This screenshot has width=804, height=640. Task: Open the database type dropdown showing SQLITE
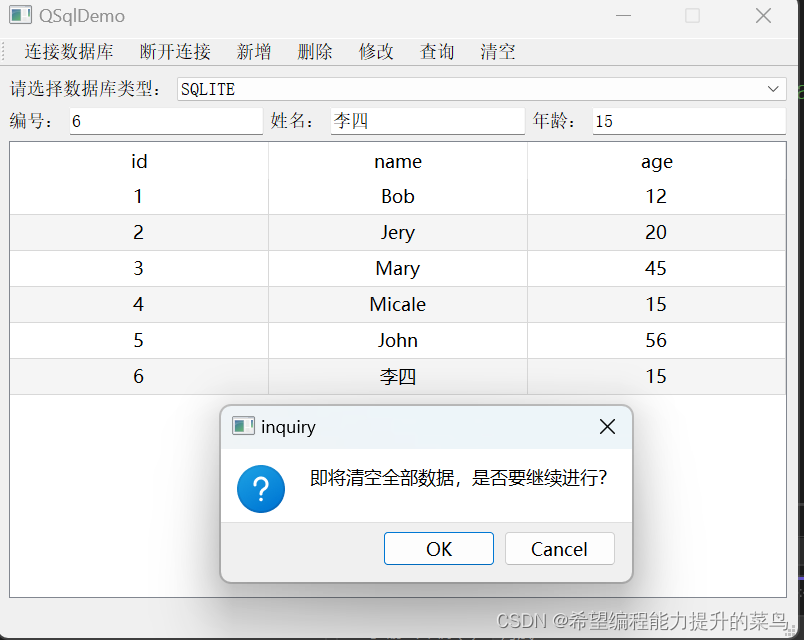(773, 88)
